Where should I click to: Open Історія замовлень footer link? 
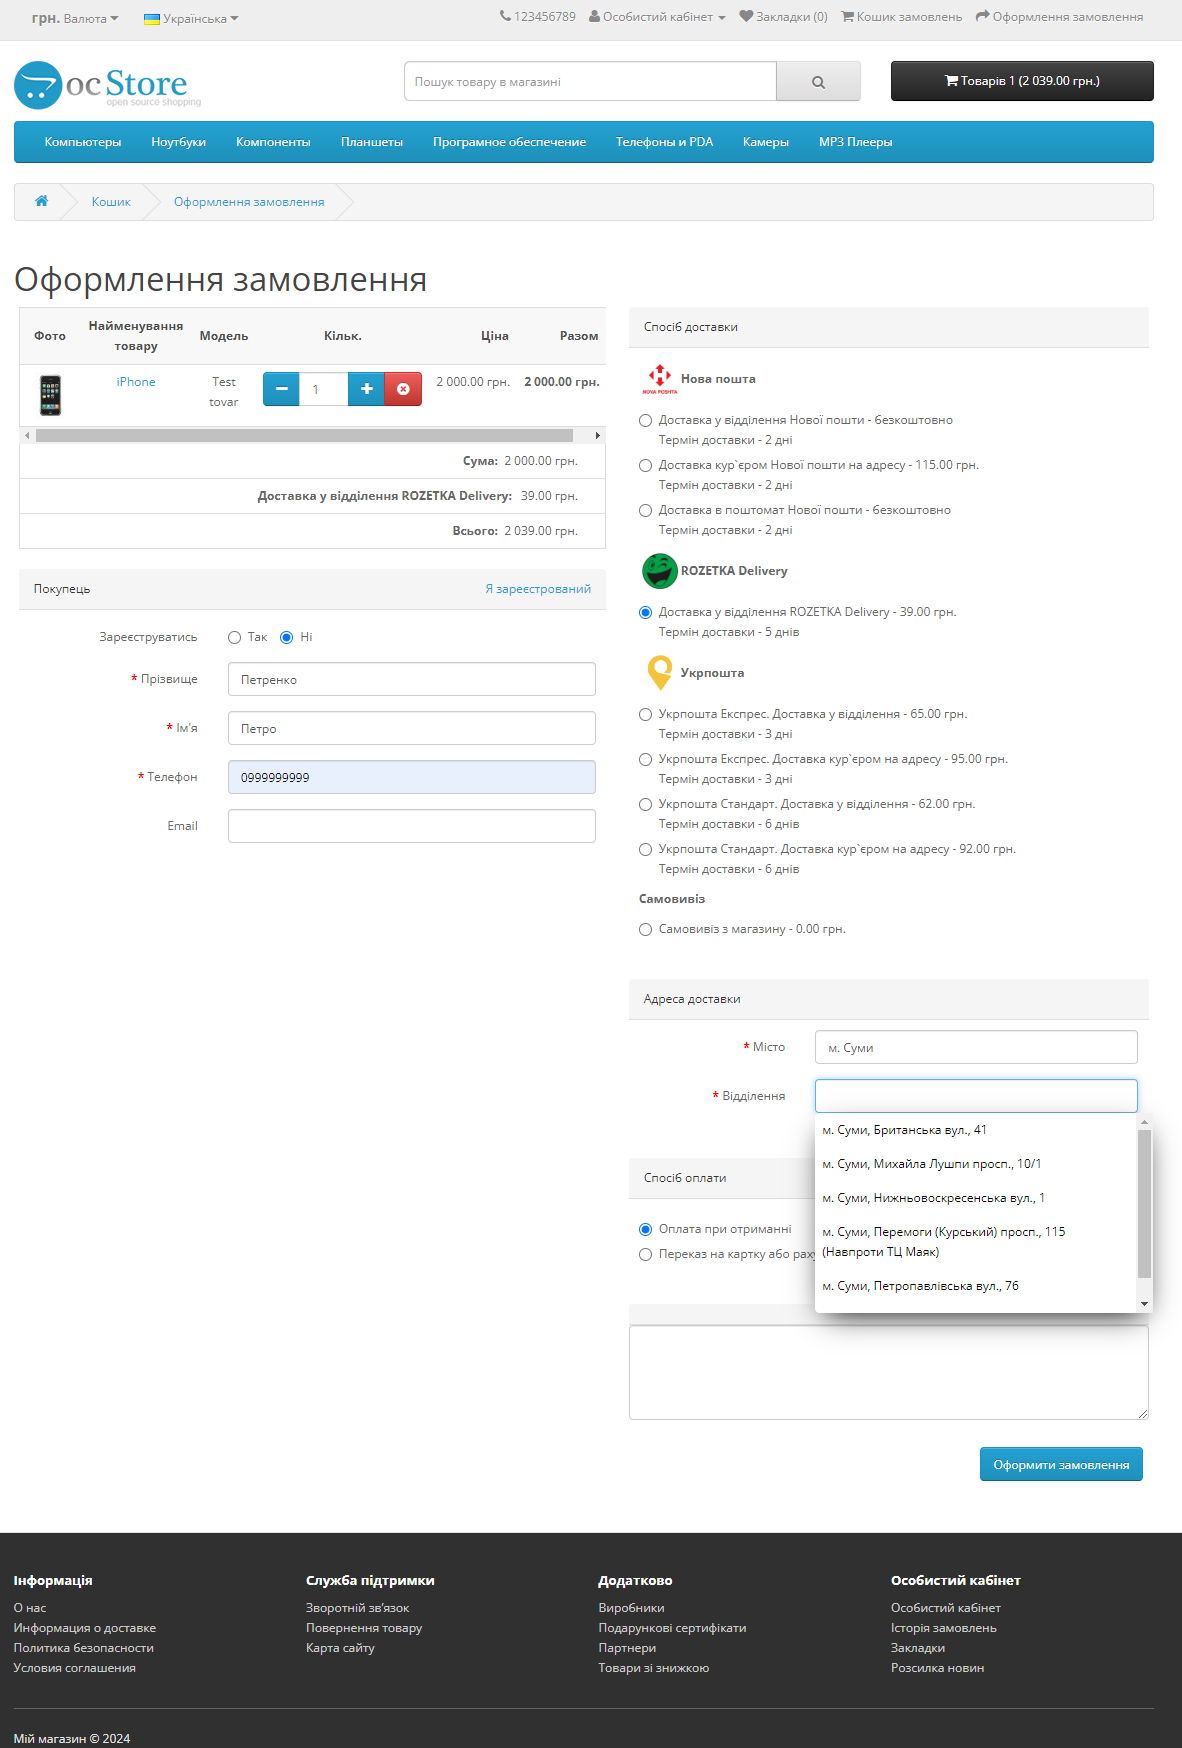tap(944, 1628)
